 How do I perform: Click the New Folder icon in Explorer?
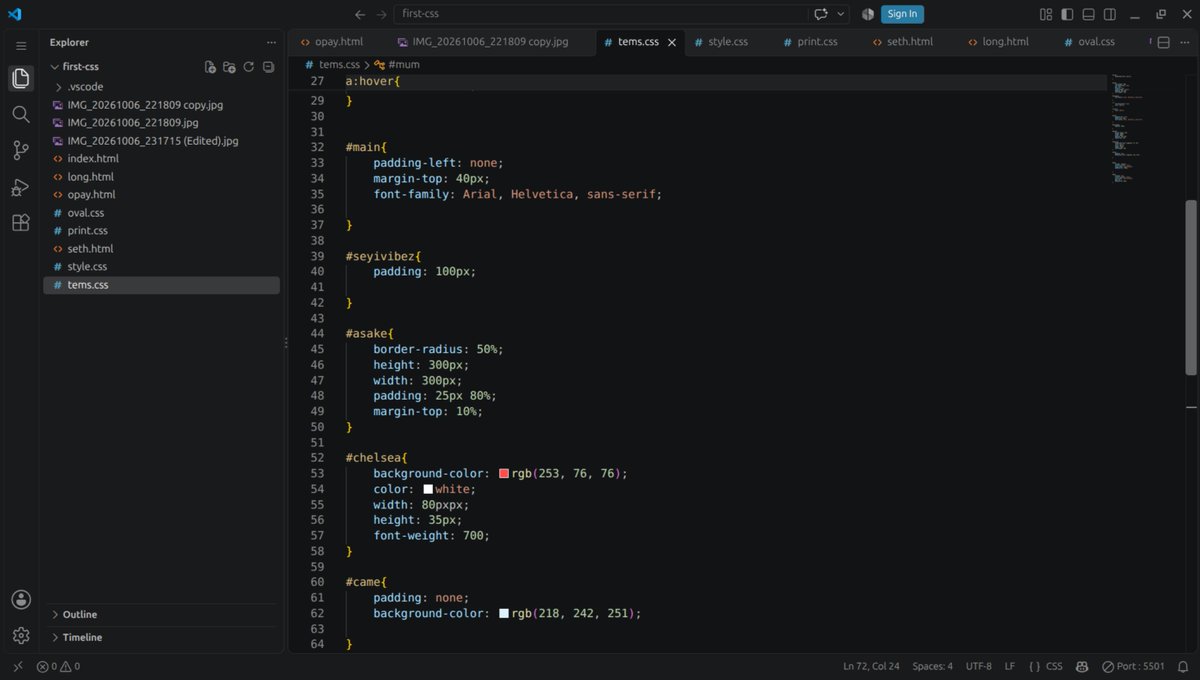tap(229, 67)
